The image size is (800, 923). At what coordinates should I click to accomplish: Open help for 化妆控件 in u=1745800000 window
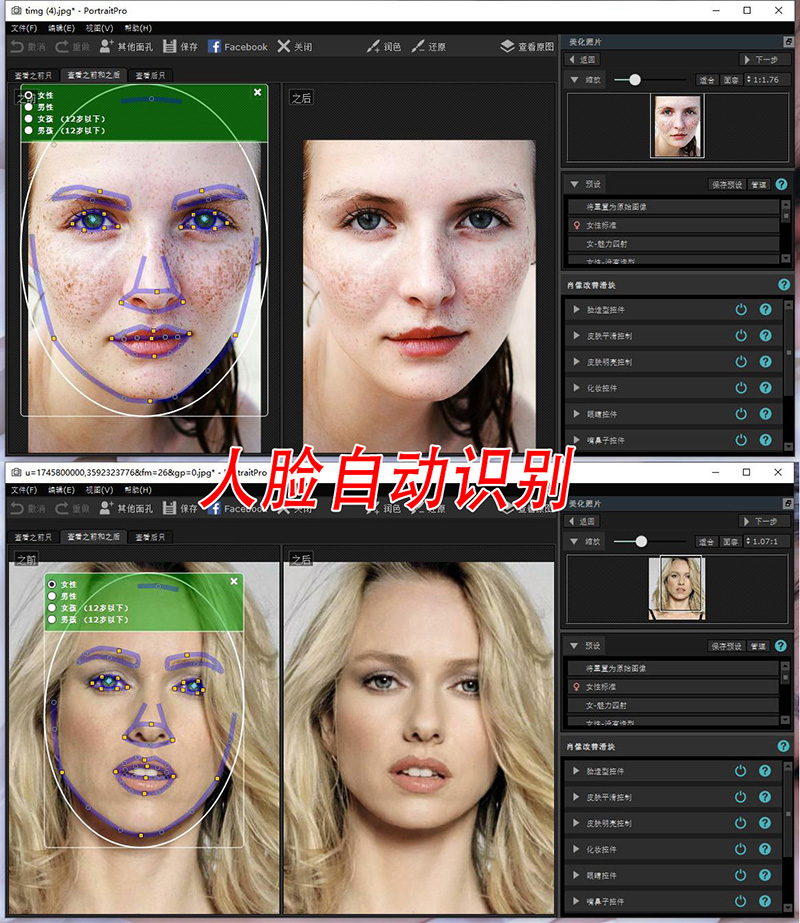click(x=765, y=849)
